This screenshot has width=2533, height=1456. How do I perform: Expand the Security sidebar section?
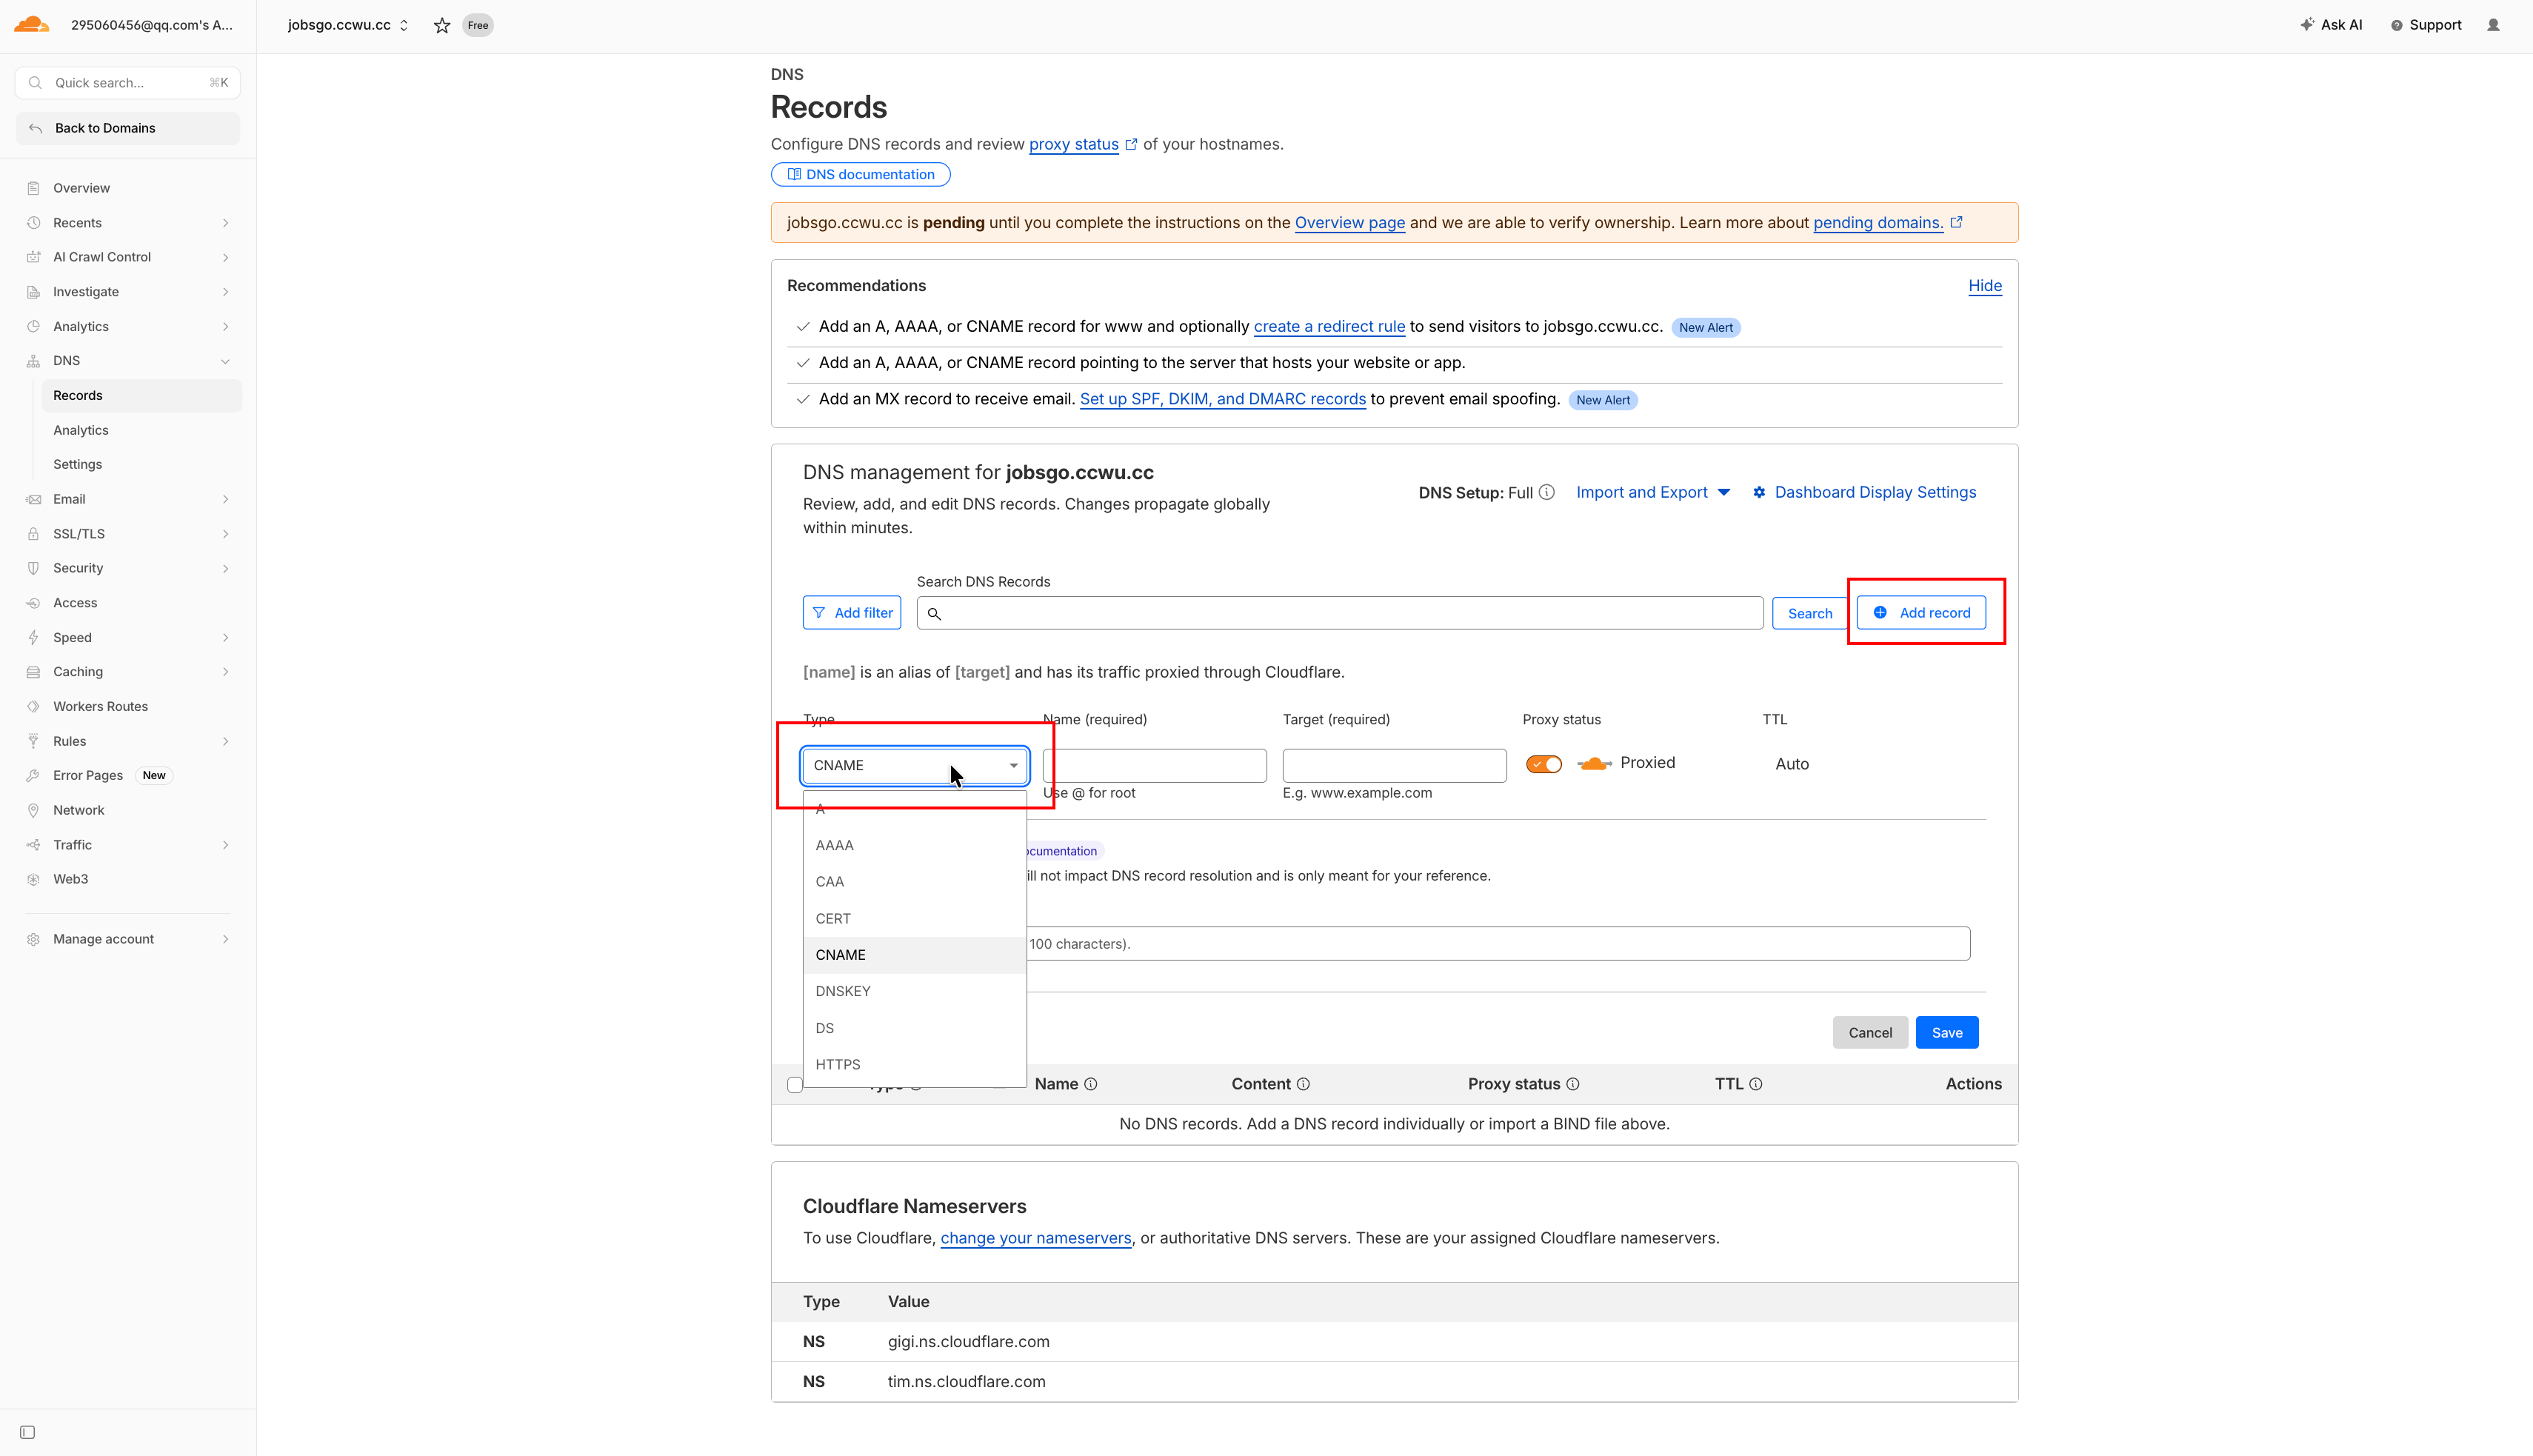pyautogui.click(x=128, y=568)
